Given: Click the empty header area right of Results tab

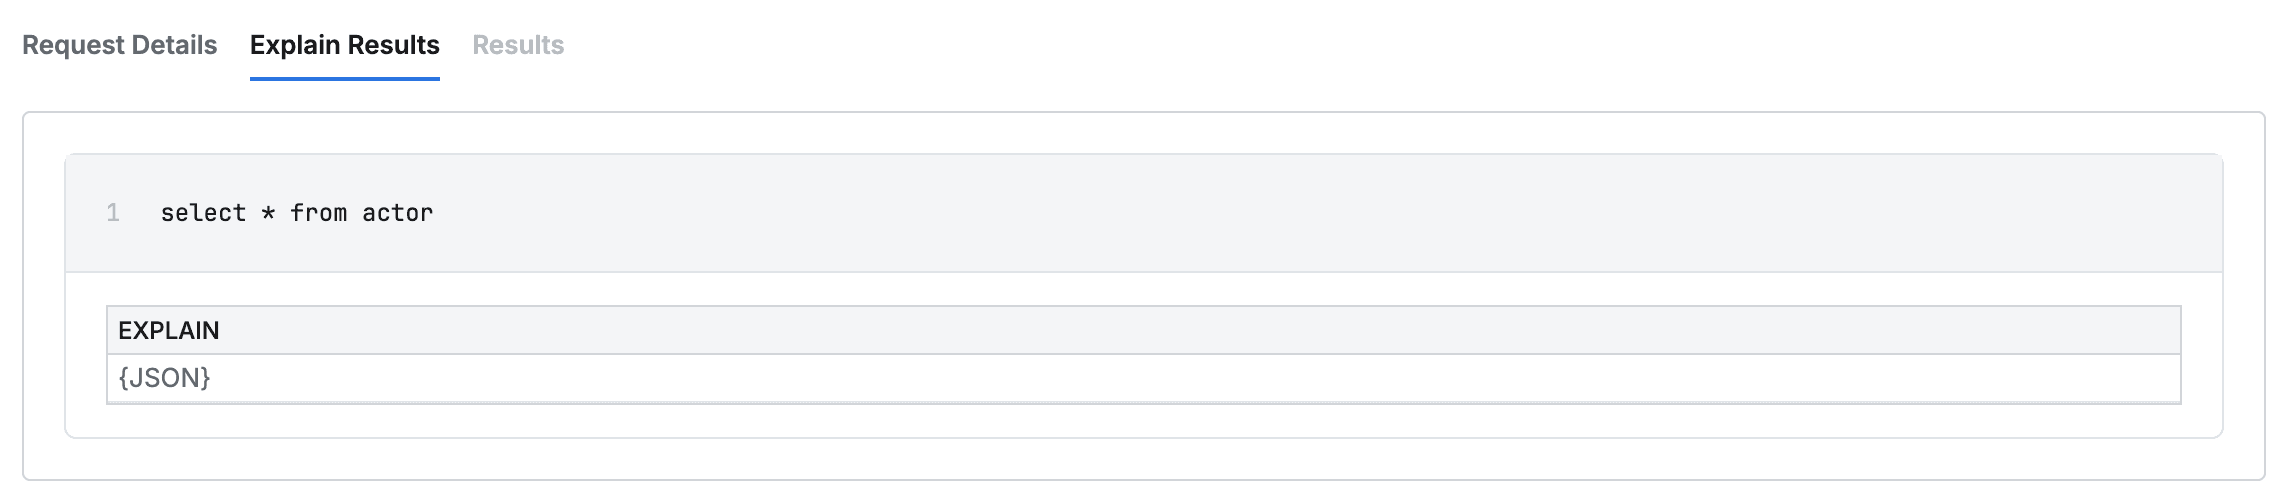Looking at the screenshot, I should [1300, 45].
